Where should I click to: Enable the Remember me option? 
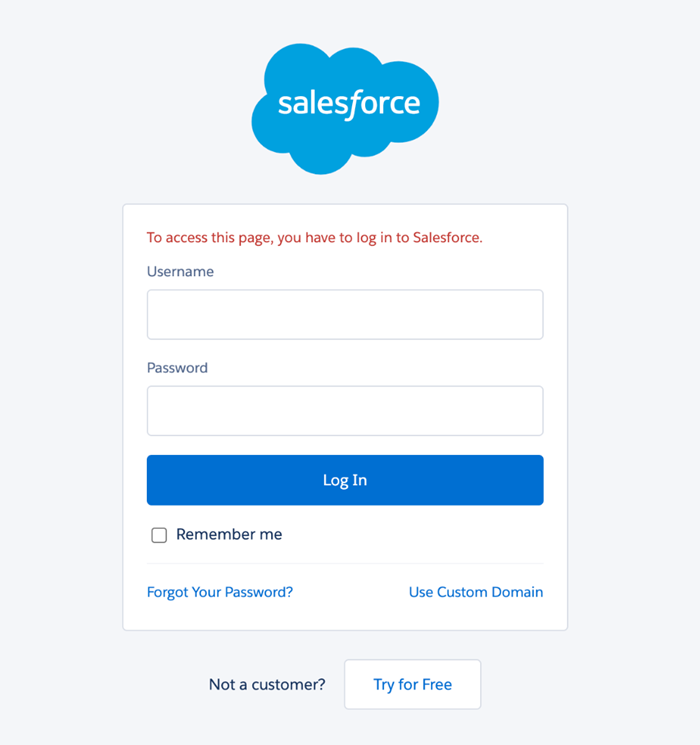point(159,535)
